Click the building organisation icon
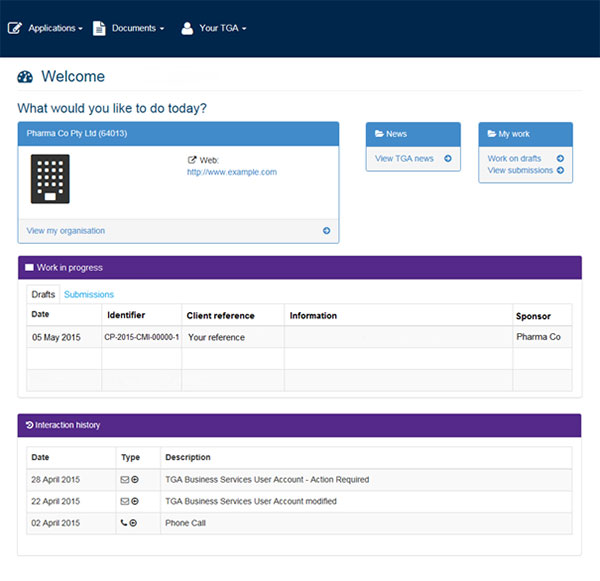 coord(49,180)
